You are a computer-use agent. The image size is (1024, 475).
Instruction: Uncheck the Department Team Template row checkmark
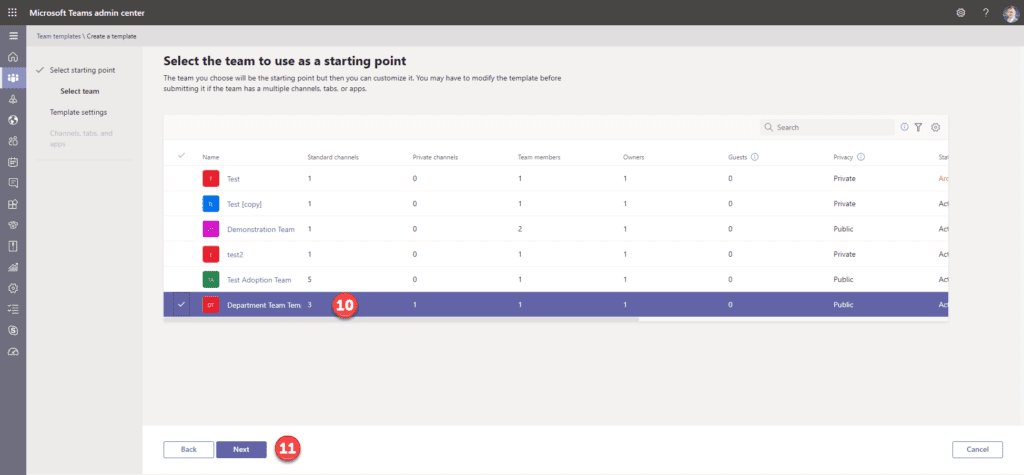[182, 304]
